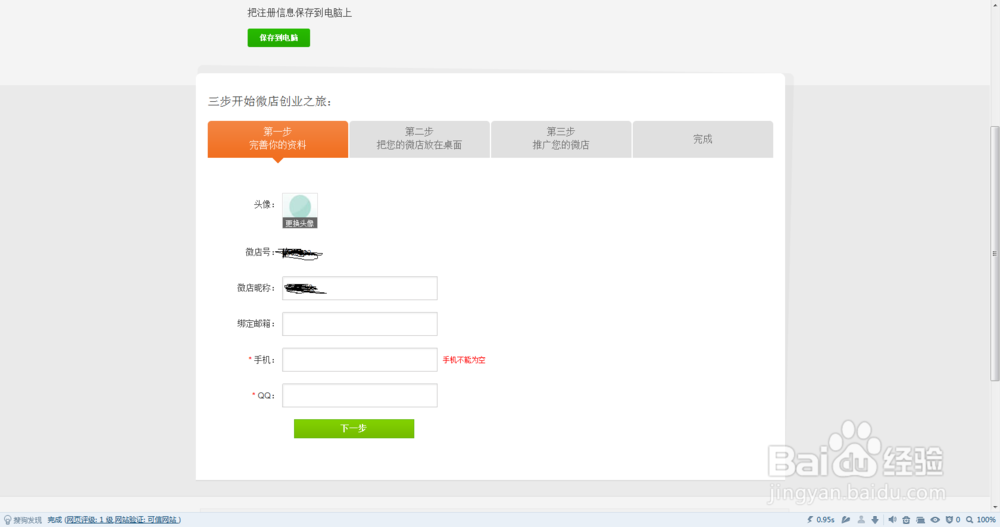
Task: Click the scrollbar down arrow at the bottom
Action: click(x=994, y=508)
